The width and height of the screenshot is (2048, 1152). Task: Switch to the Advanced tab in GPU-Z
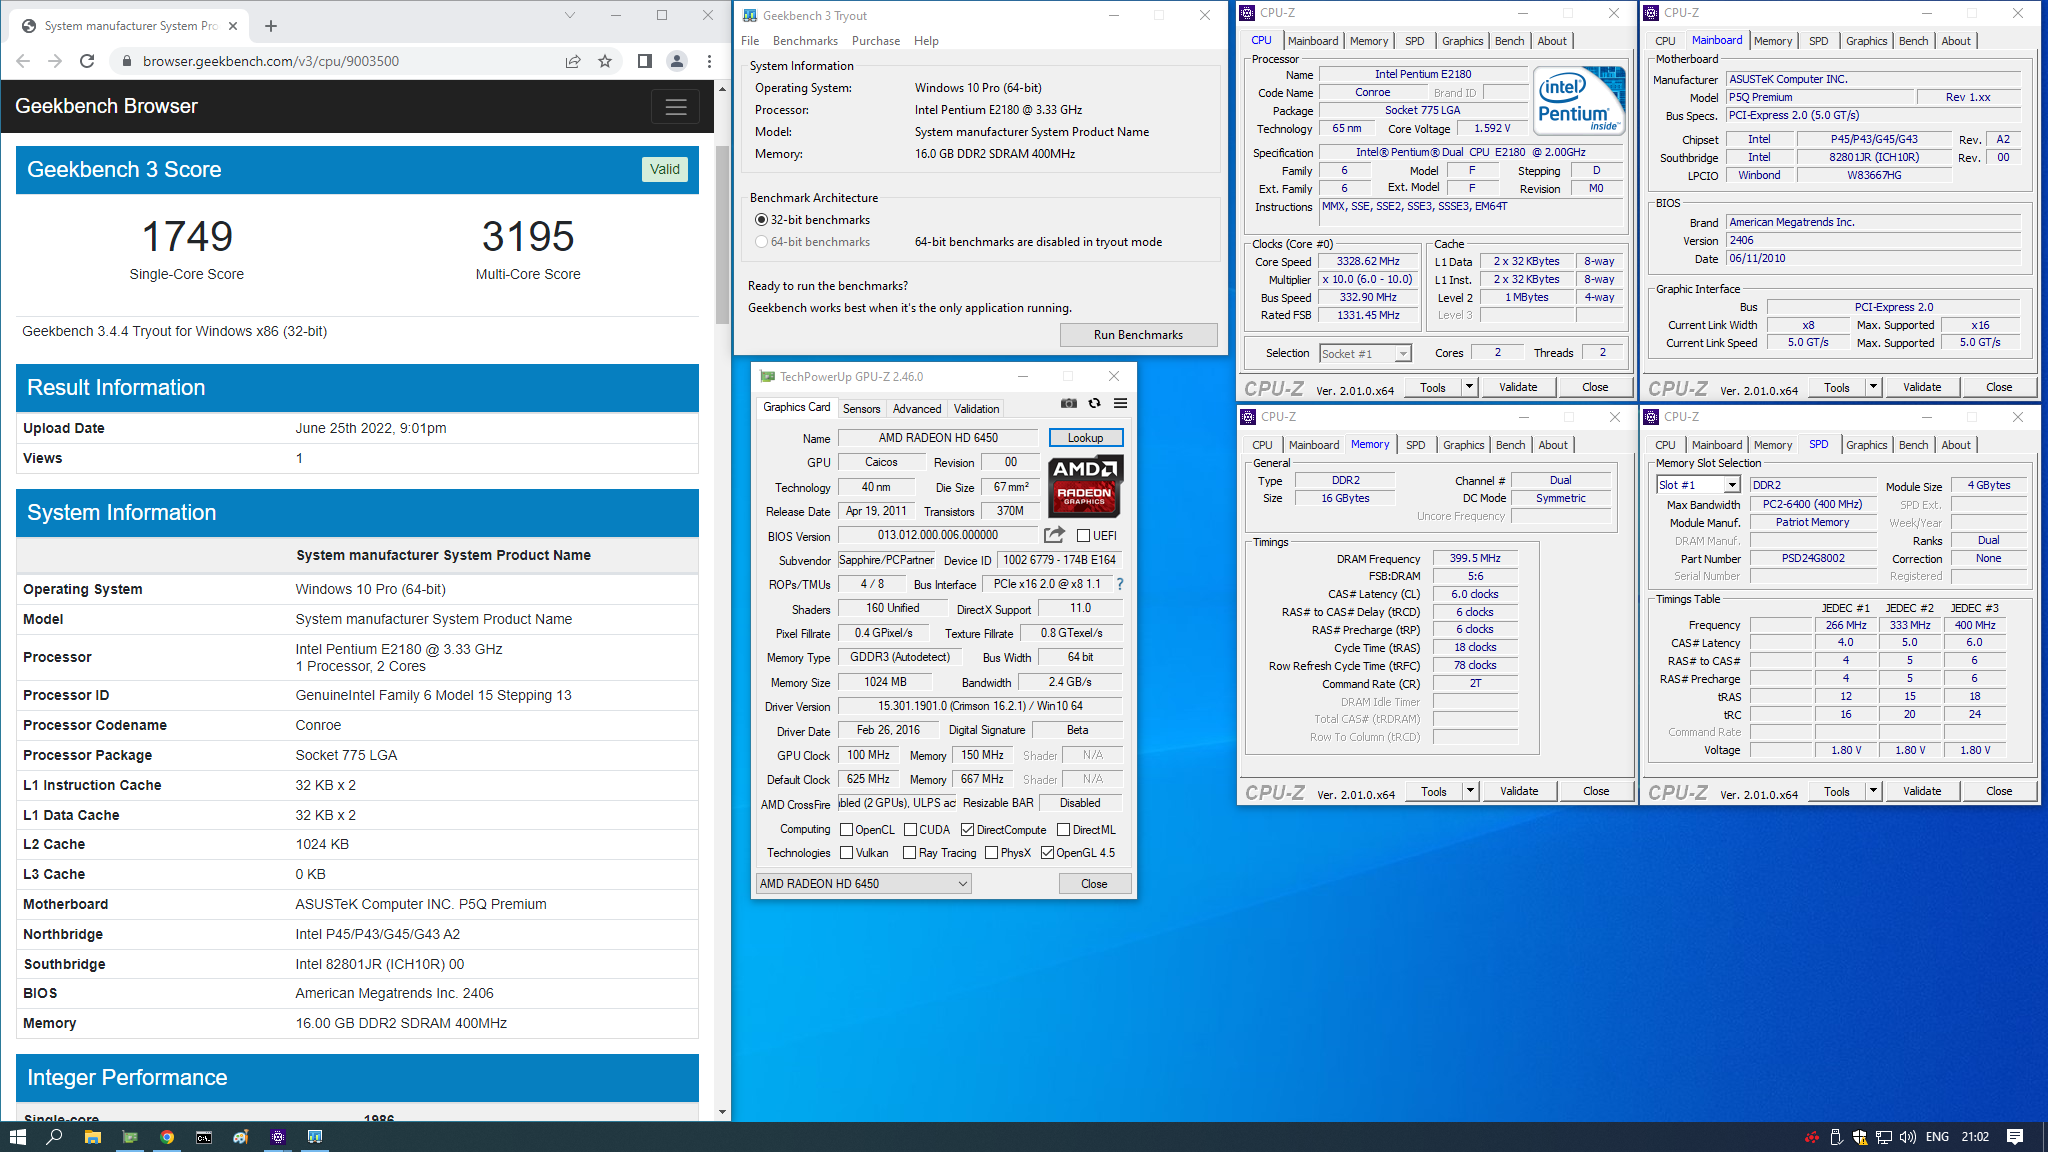[x=917, y=409]
